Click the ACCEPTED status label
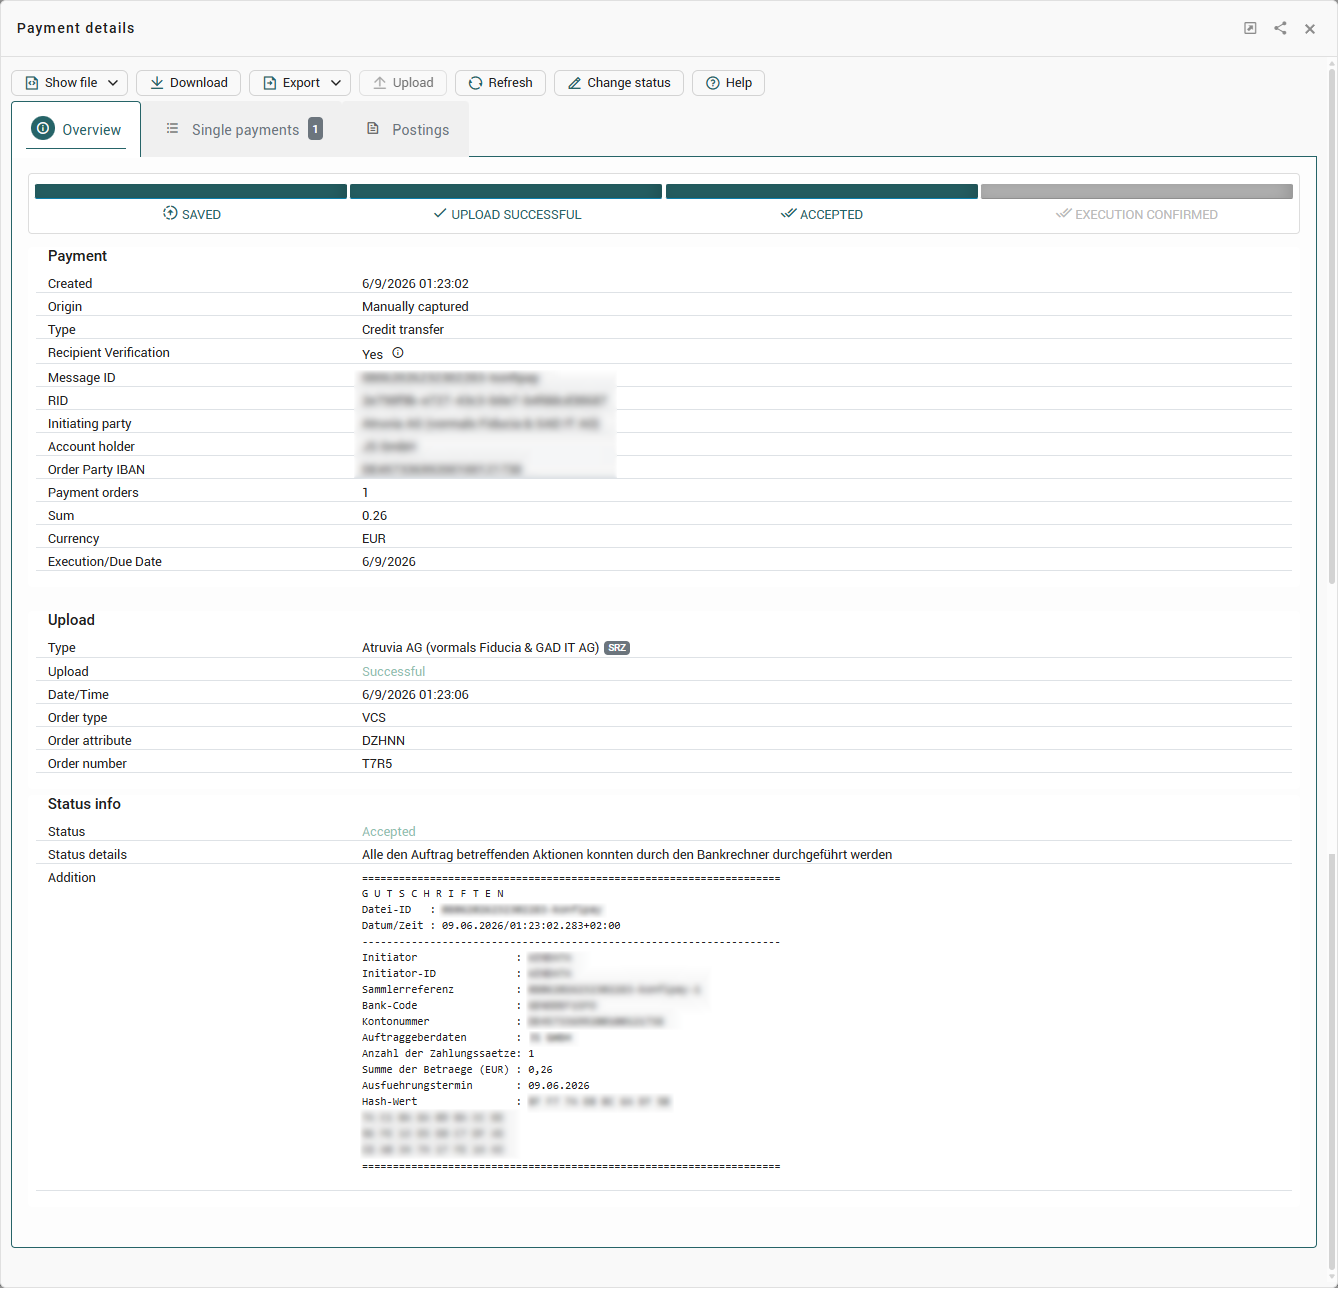The width and height of the screenshot is (1338, 1289). 831,215
